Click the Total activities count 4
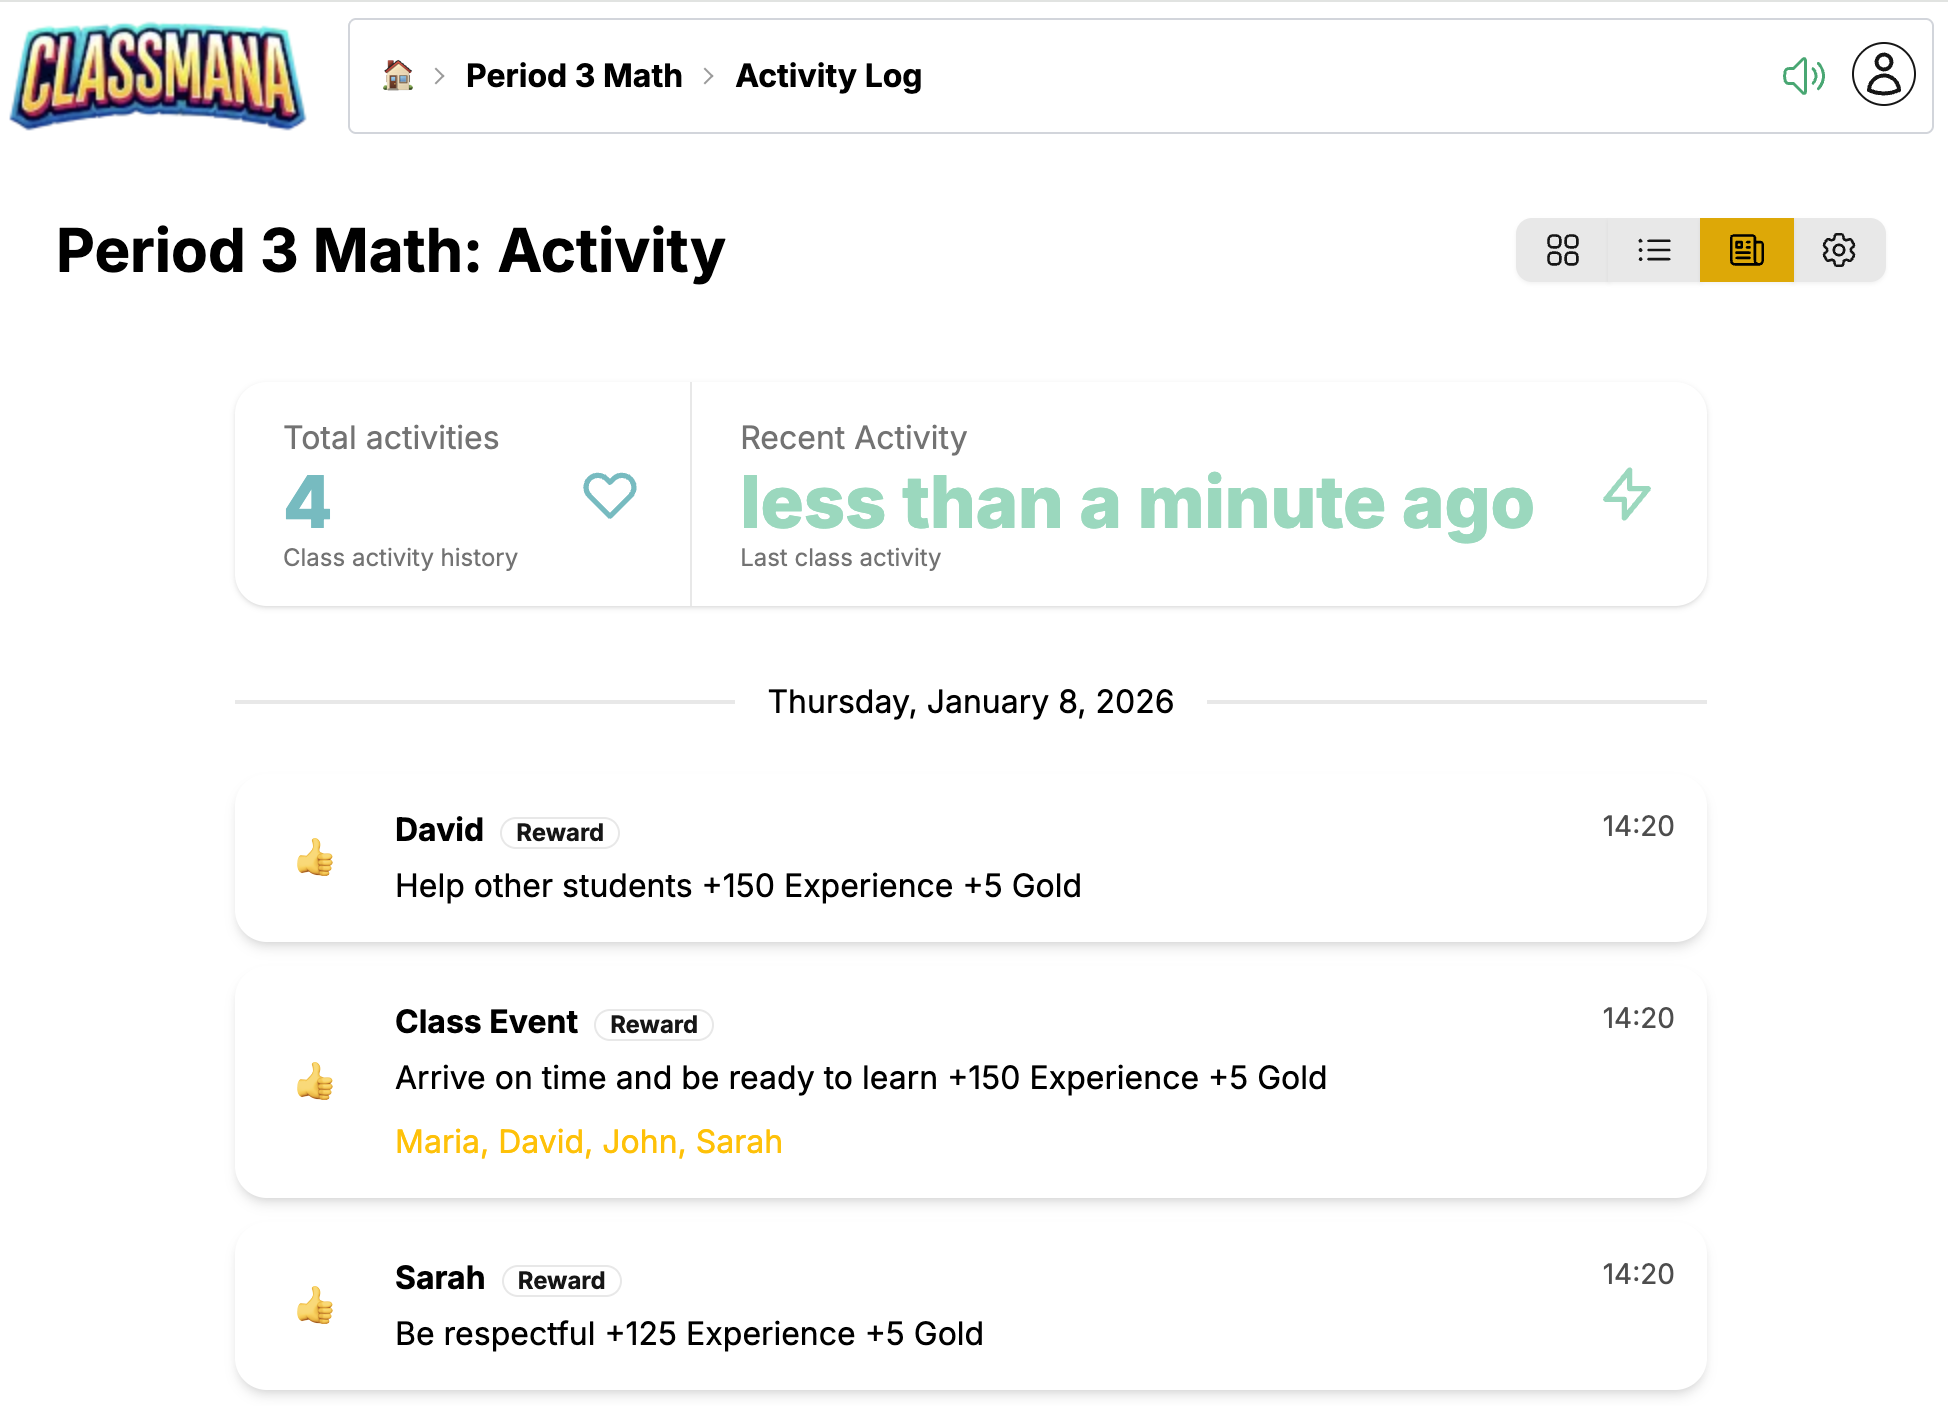The height and width of the screenshot is (1406, 1948). (307, 502)
